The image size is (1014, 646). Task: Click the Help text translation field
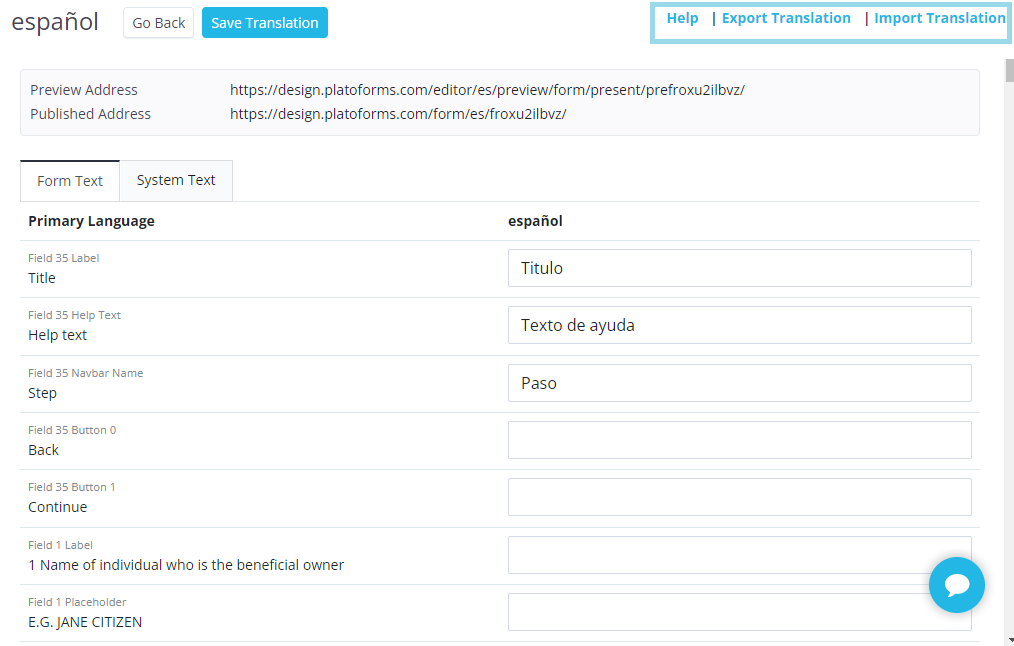(739, 325)
